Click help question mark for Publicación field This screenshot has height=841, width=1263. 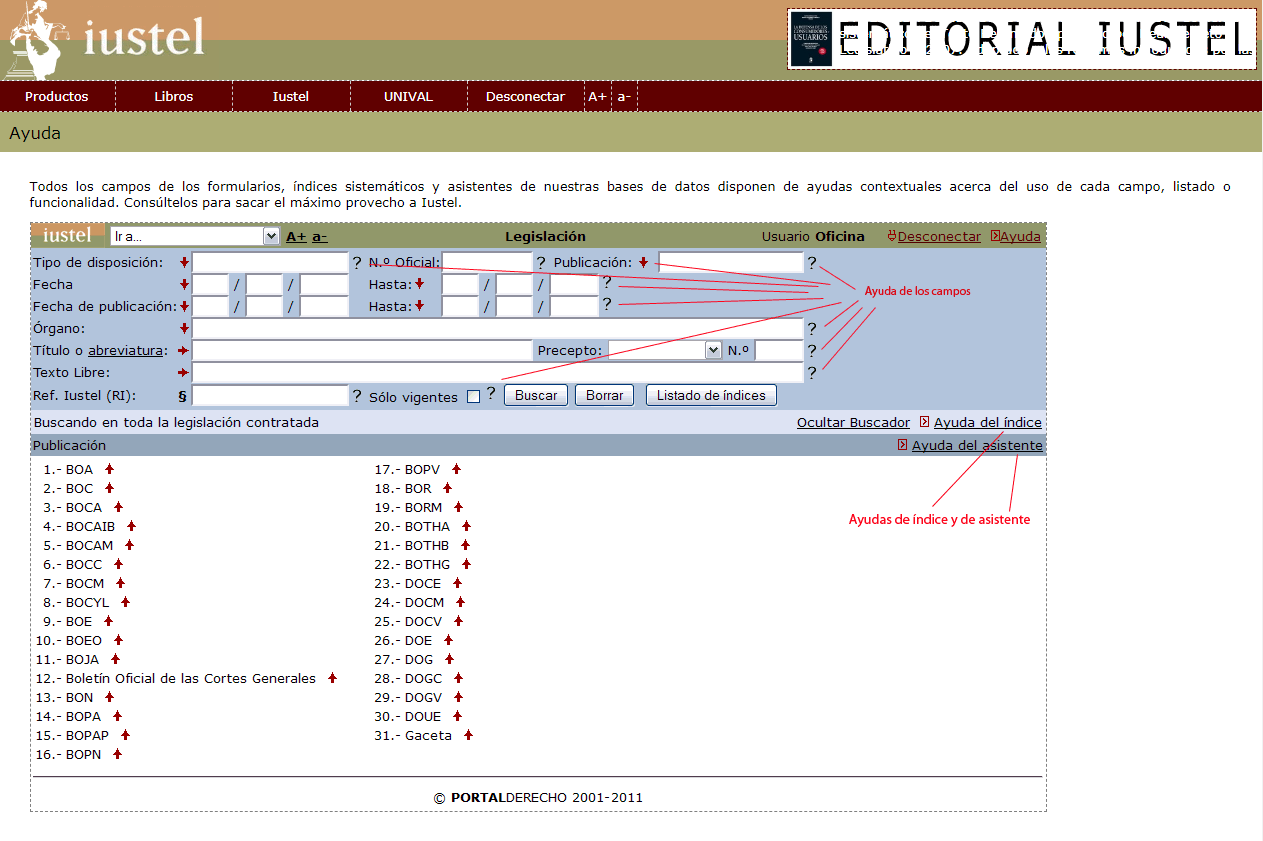click(x=812, y=263)
